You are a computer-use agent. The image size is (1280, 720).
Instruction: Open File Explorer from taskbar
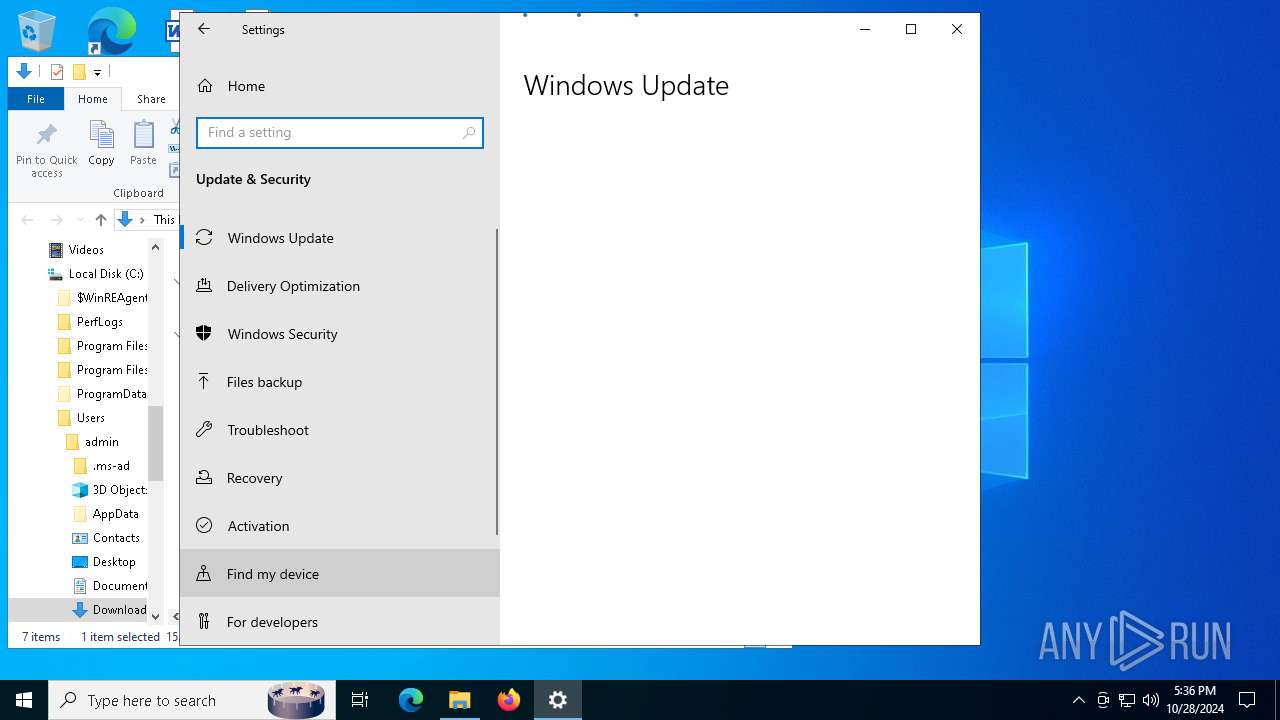click(x=460, y=700)
